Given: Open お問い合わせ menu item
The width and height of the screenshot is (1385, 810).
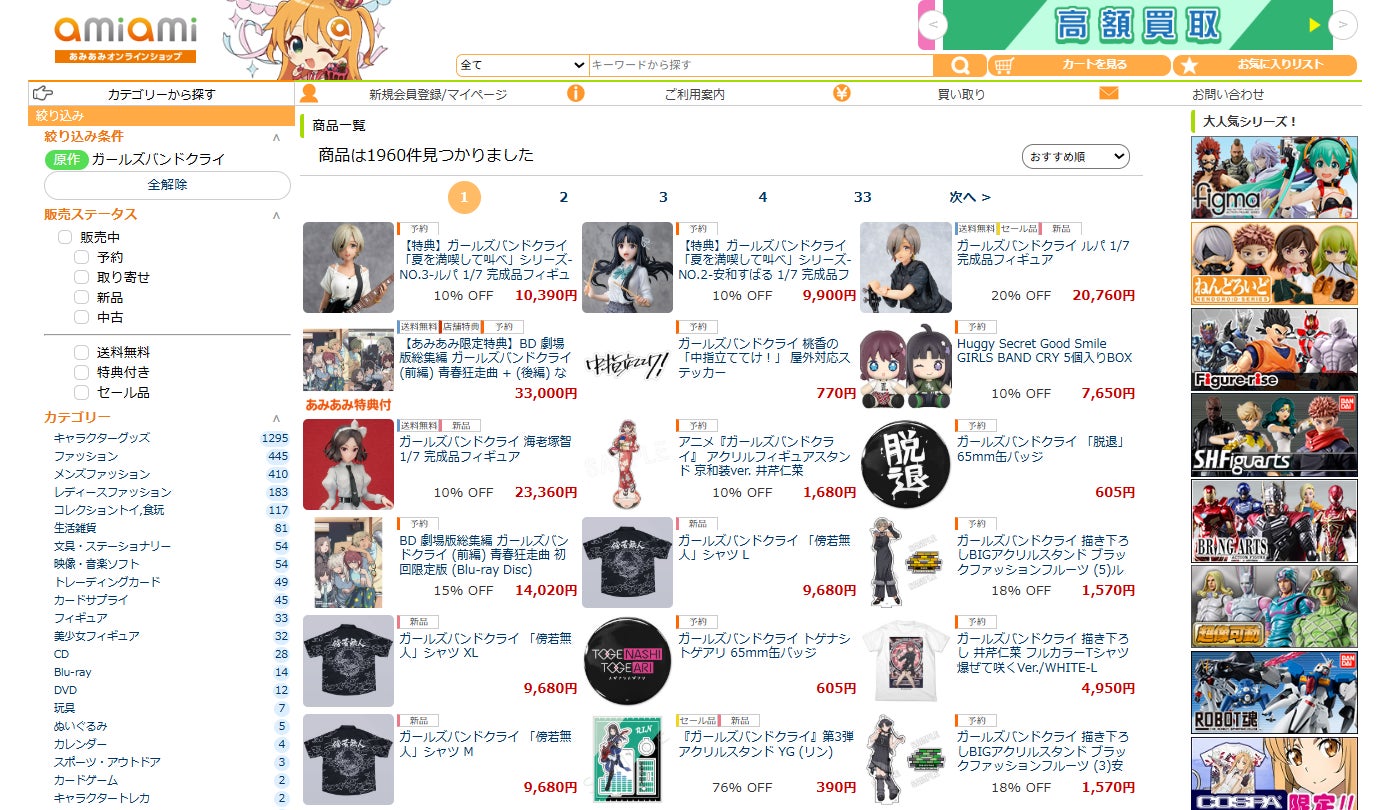Looking at the screenshot, I should pos(1228,94).
